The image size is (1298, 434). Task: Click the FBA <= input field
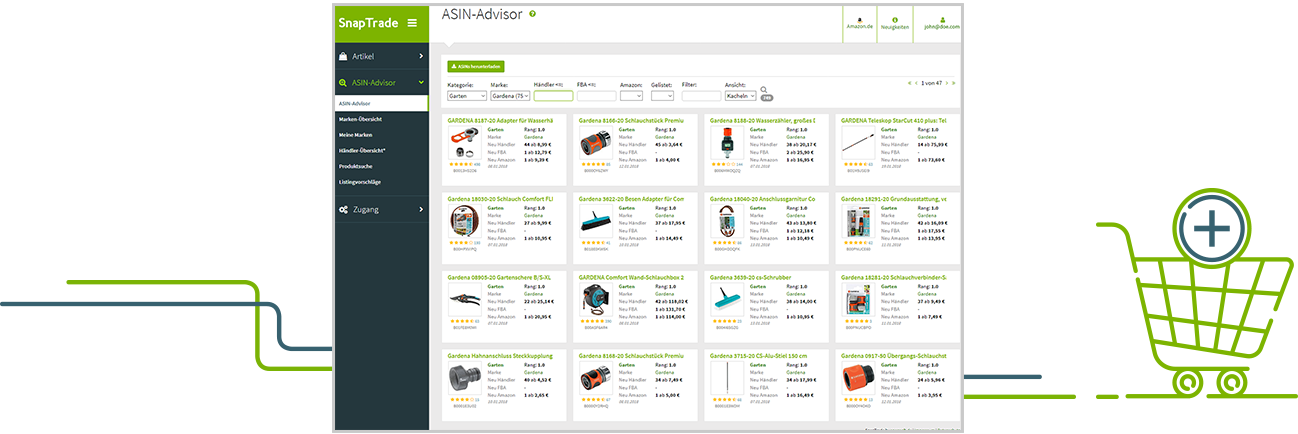pyautogui.click(x=596, y=96)
